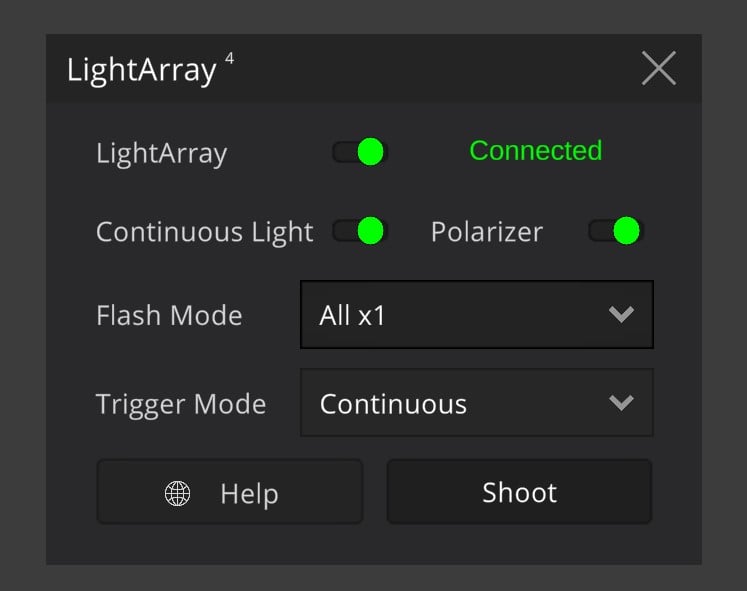Screen dimensions: 747x591
Task: Open the Flash Mode dropdown
Action: point(476,315)
